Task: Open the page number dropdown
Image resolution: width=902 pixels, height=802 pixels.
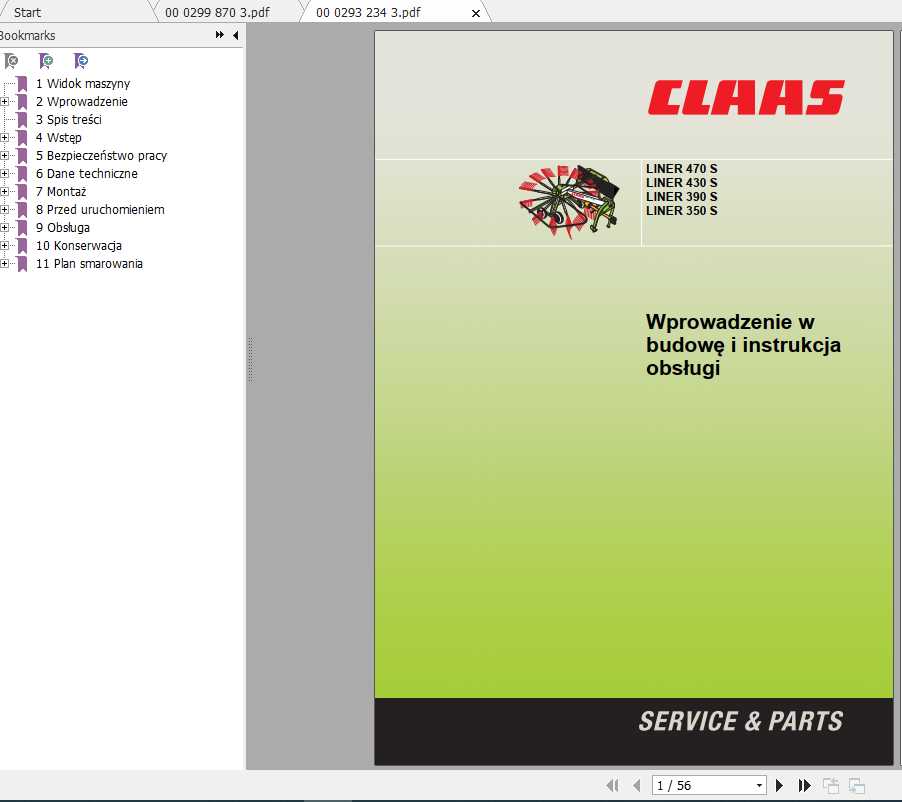Action: coord(757,785)
